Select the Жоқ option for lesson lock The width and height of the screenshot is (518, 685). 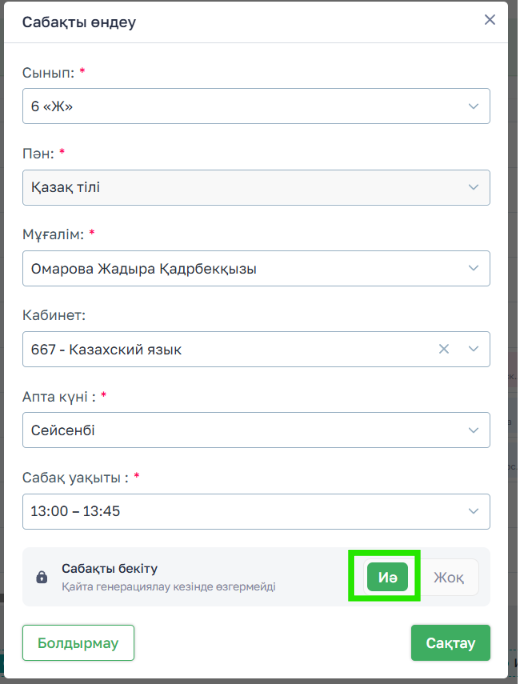click(x=449, y=577)
